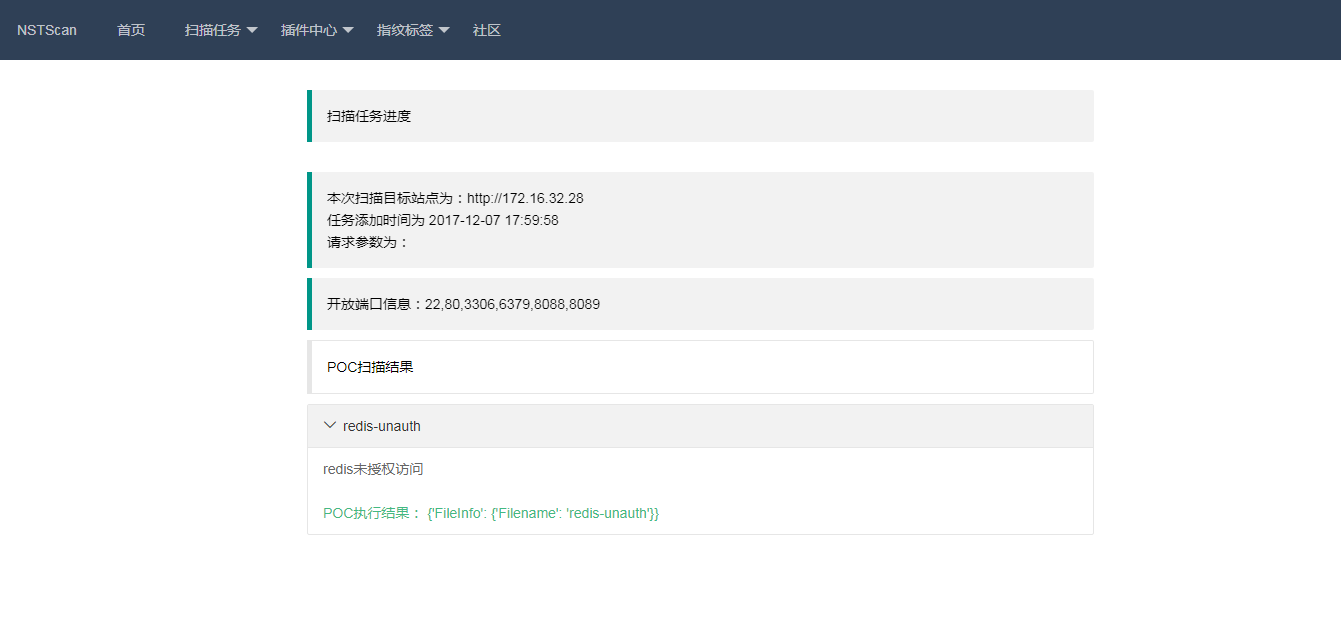The image size is (1341, 622).
Task: Collapse the redis-unauth chevron icon
Action: 330,425
